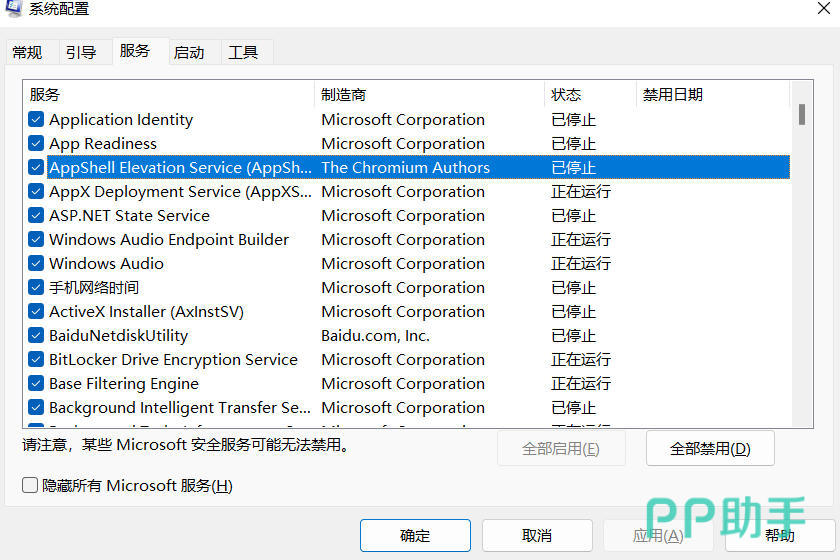The height and width of the screenshot is (560, 840).
Task: Select AppX Deployment Service row name
Action: click(x=181, y=191)
